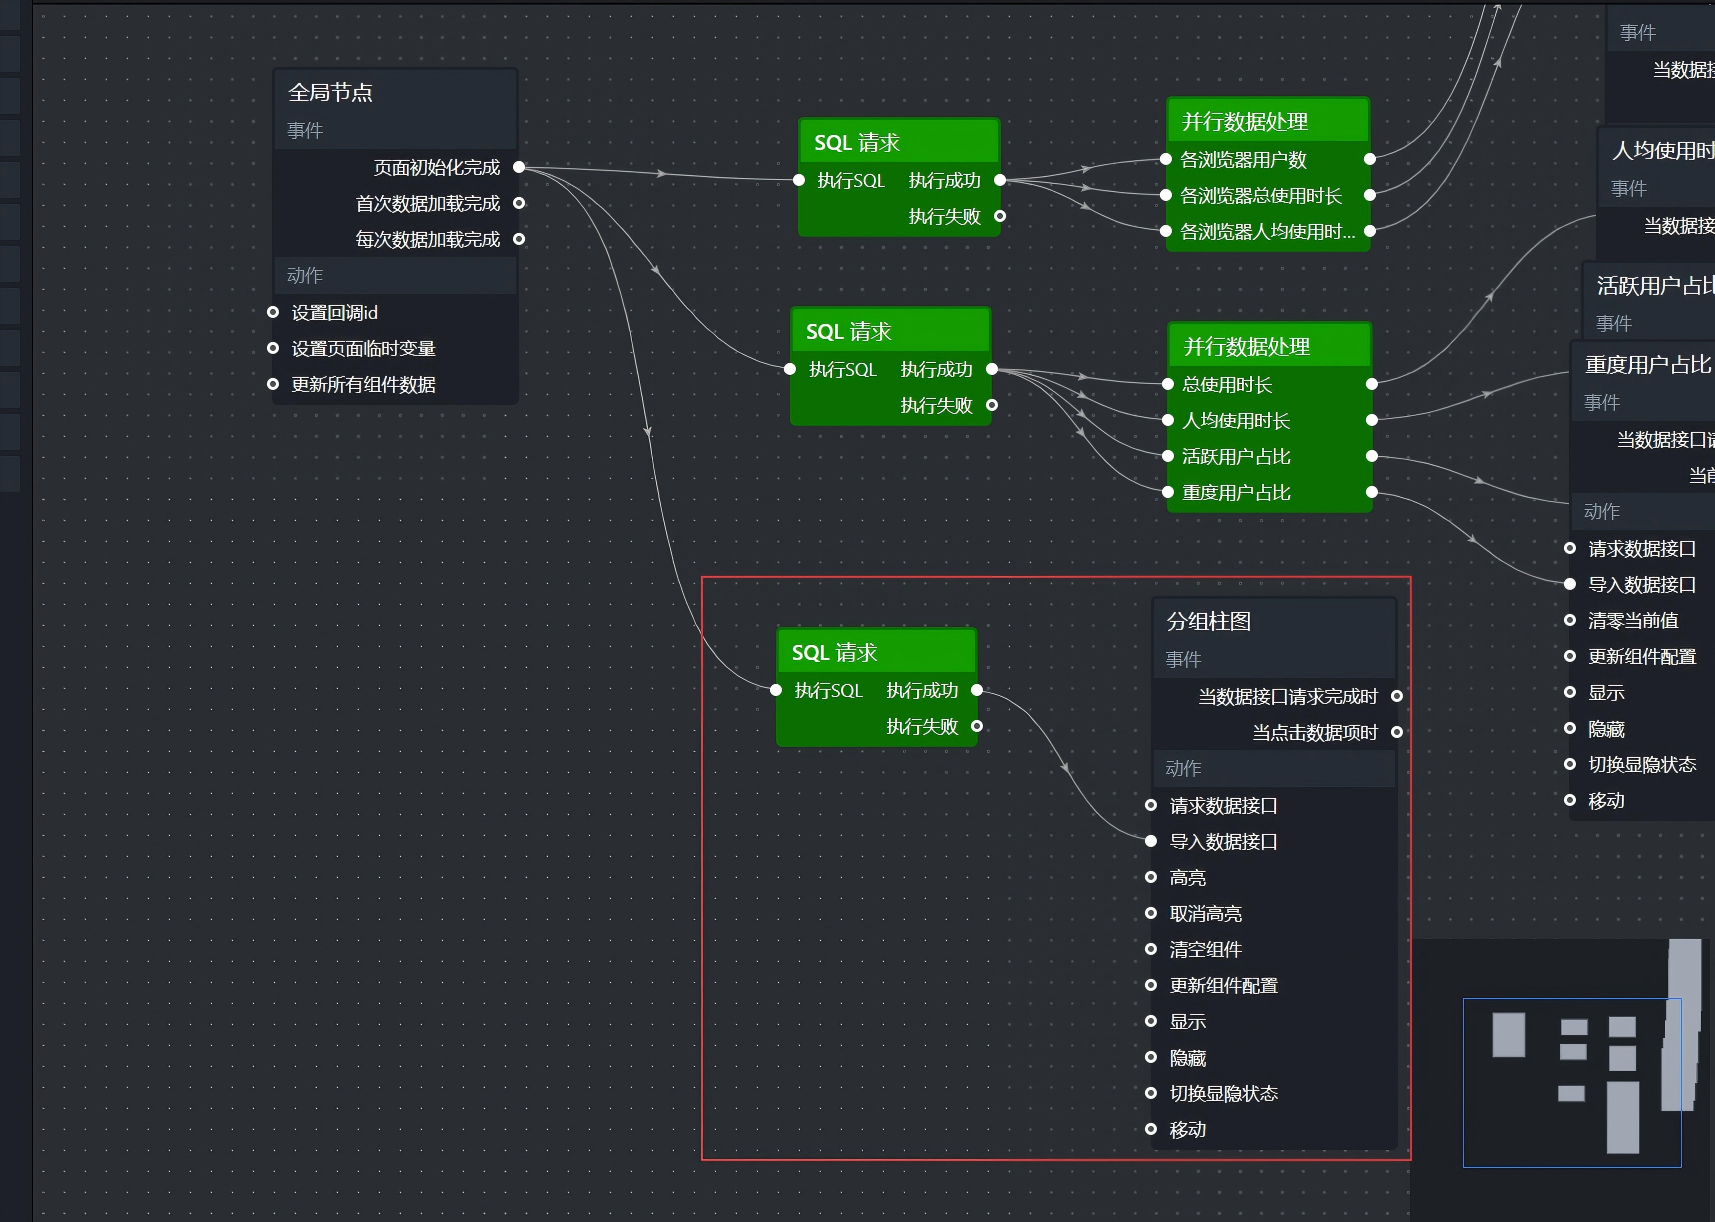The height and width of the screenshot is (1222, 1715).
Task: Click 执行失败 port on SQL node beside 分组柱图
Action: click(x=977, y=726)
